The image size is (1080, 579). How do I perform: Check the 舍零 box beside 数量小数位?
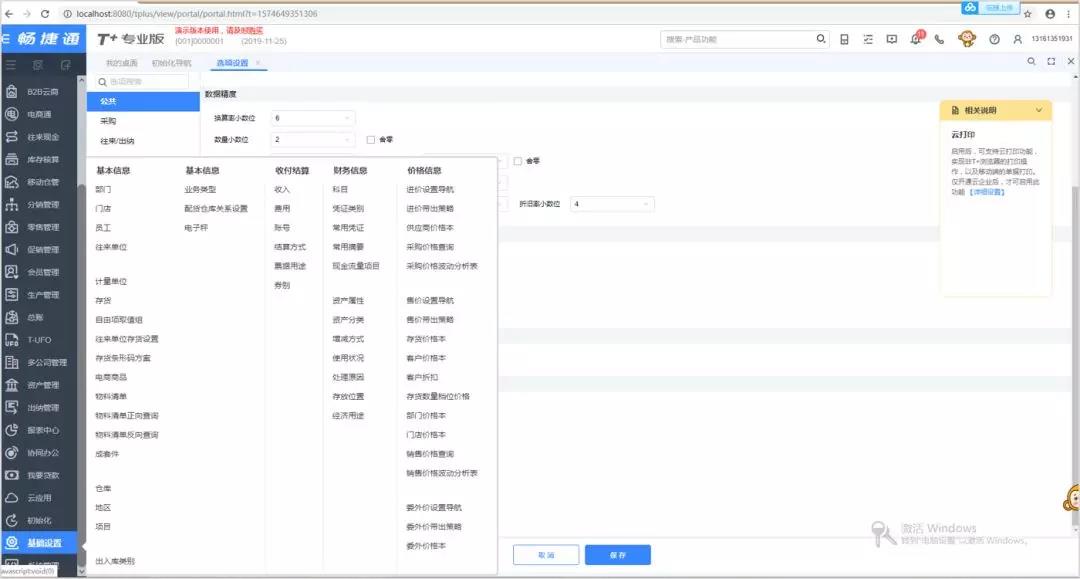coord(371,140)
